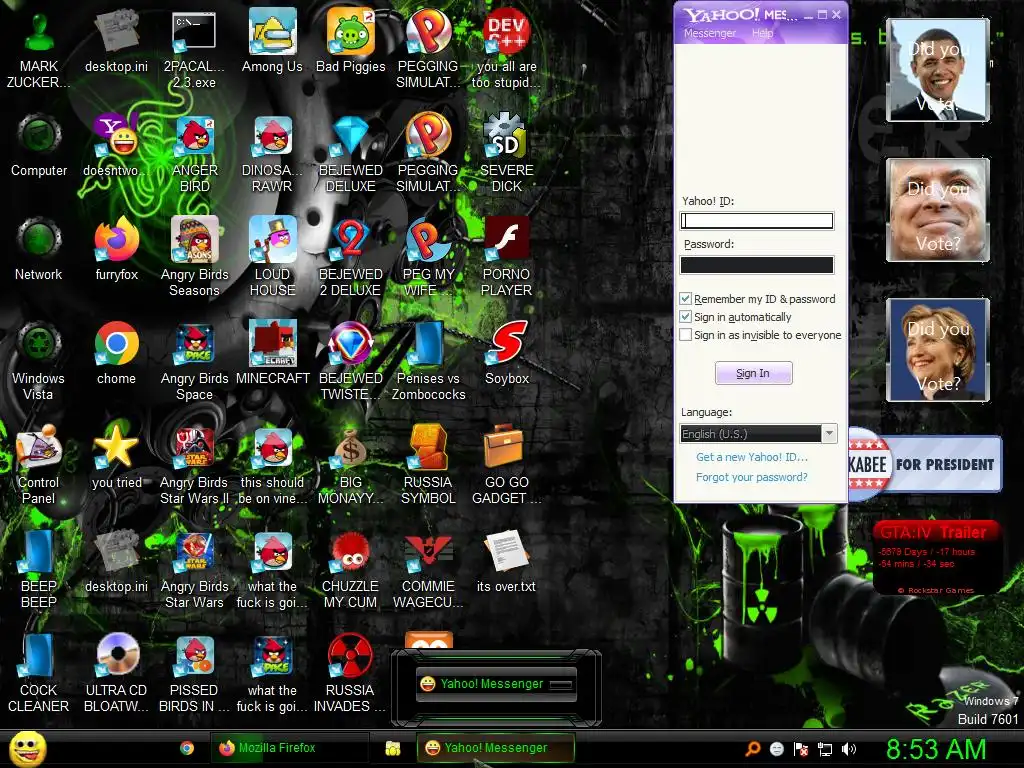Click the Hillary Did you Vote gadget
Viewport: 1024px width, 768px height.
coord(938,349)
